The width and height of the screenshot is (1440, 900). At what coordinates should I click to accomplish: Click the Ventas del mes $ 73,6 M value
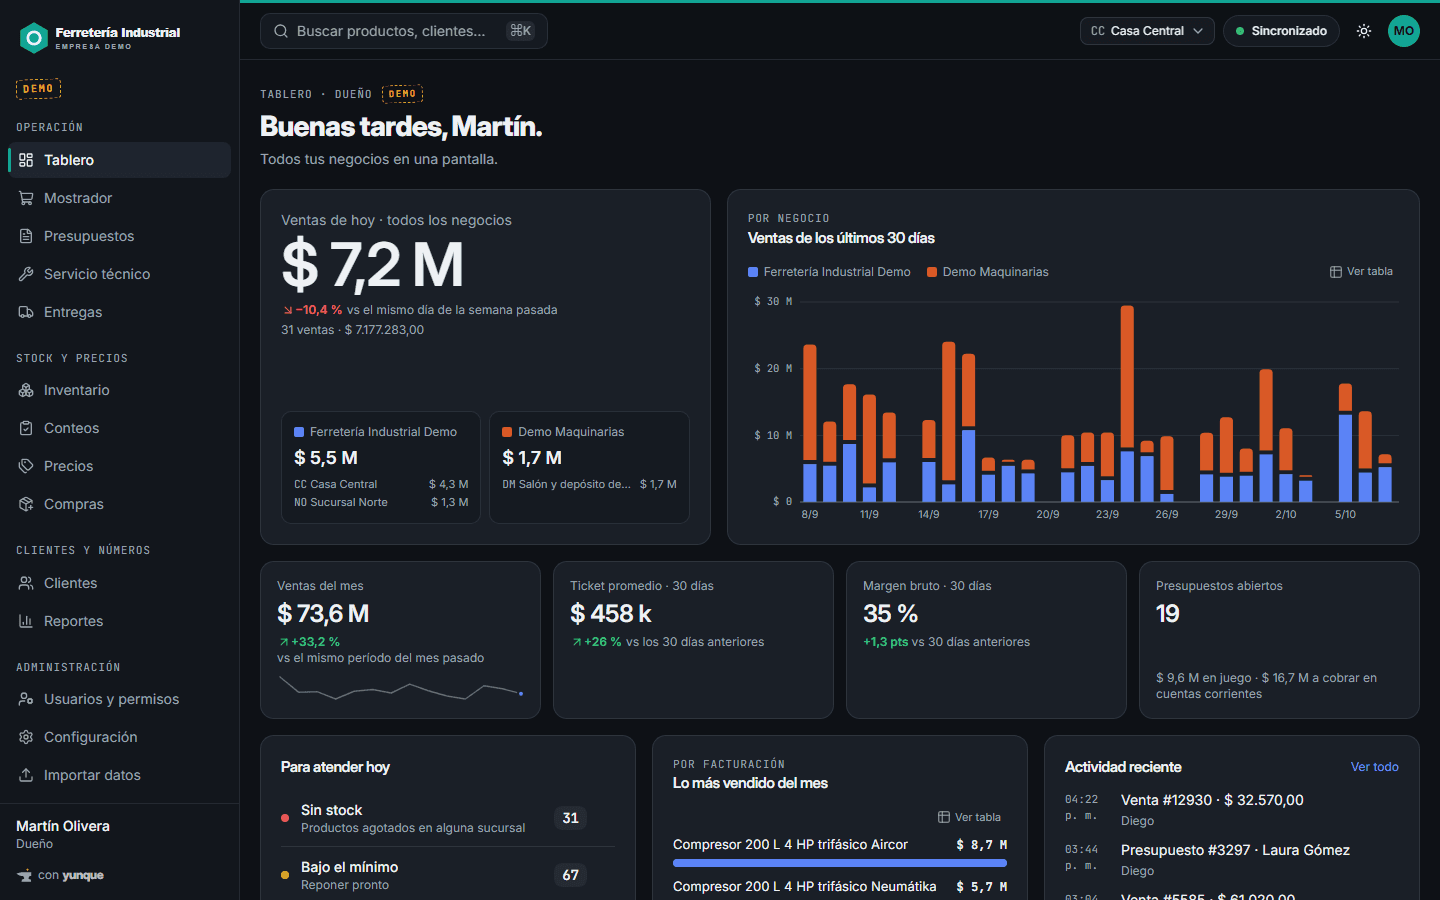pyautogui.click(x=323, y=613)
